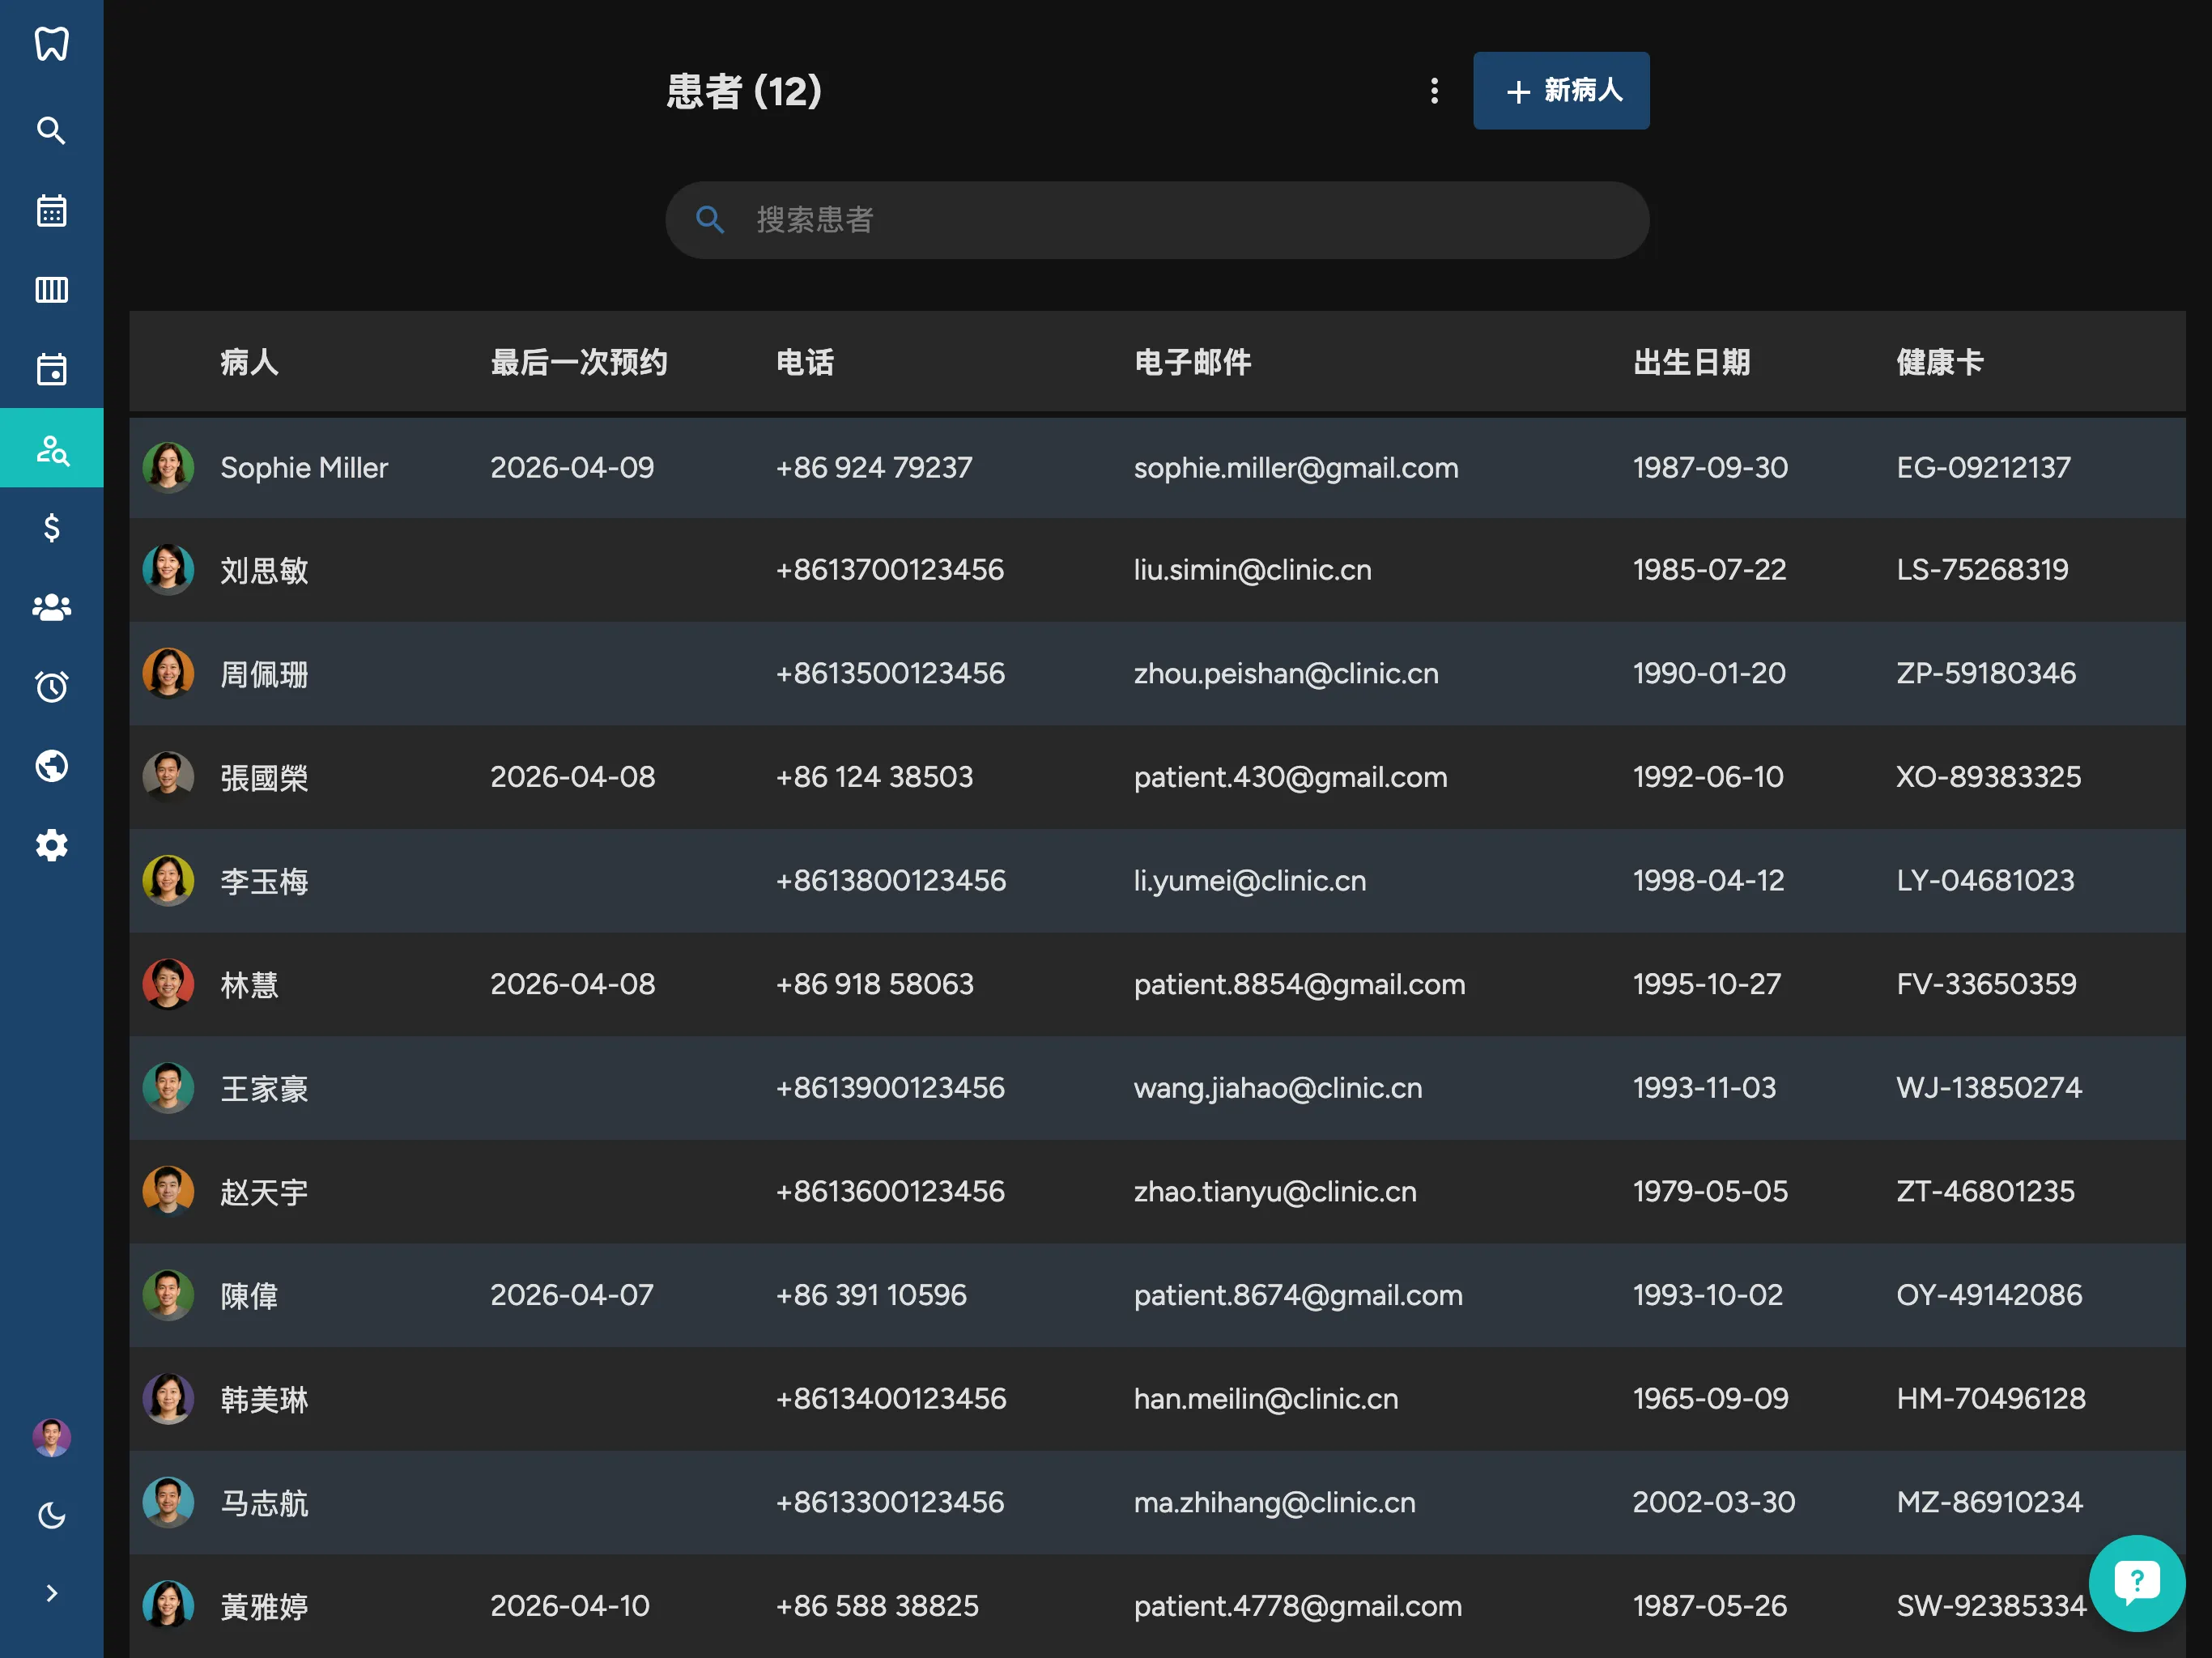This screenshot has width=2212, height=1658.
Task: Click Sophie Miller's avatar thumbnail
Action: (x=168, y=467)
